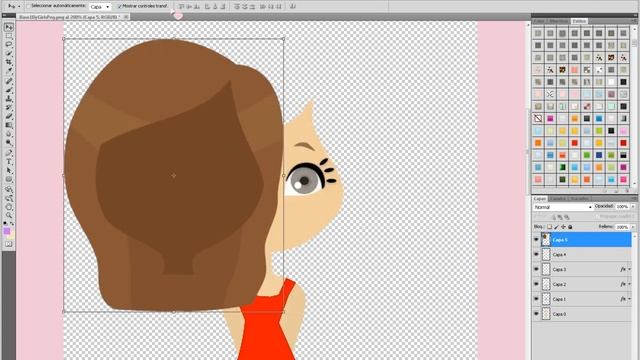Click the Relleno value field
The width and height of the screenshot is (640, 360).
(622, 227)
